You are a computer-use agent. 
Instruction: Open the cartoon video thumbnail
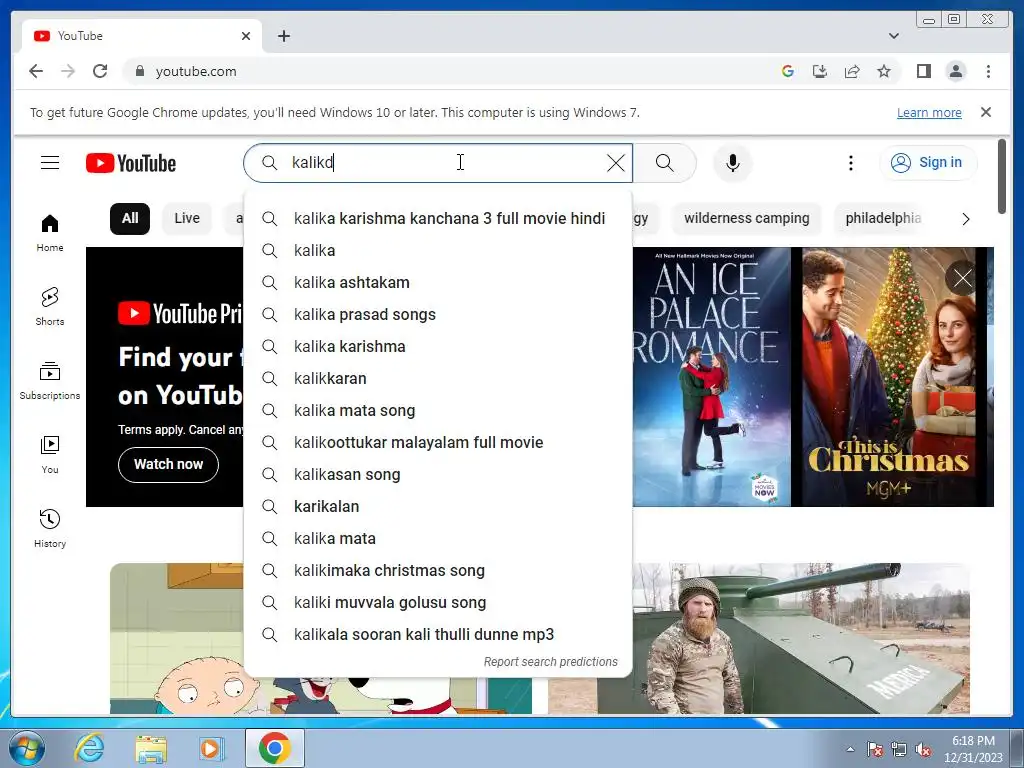[176, 638]
